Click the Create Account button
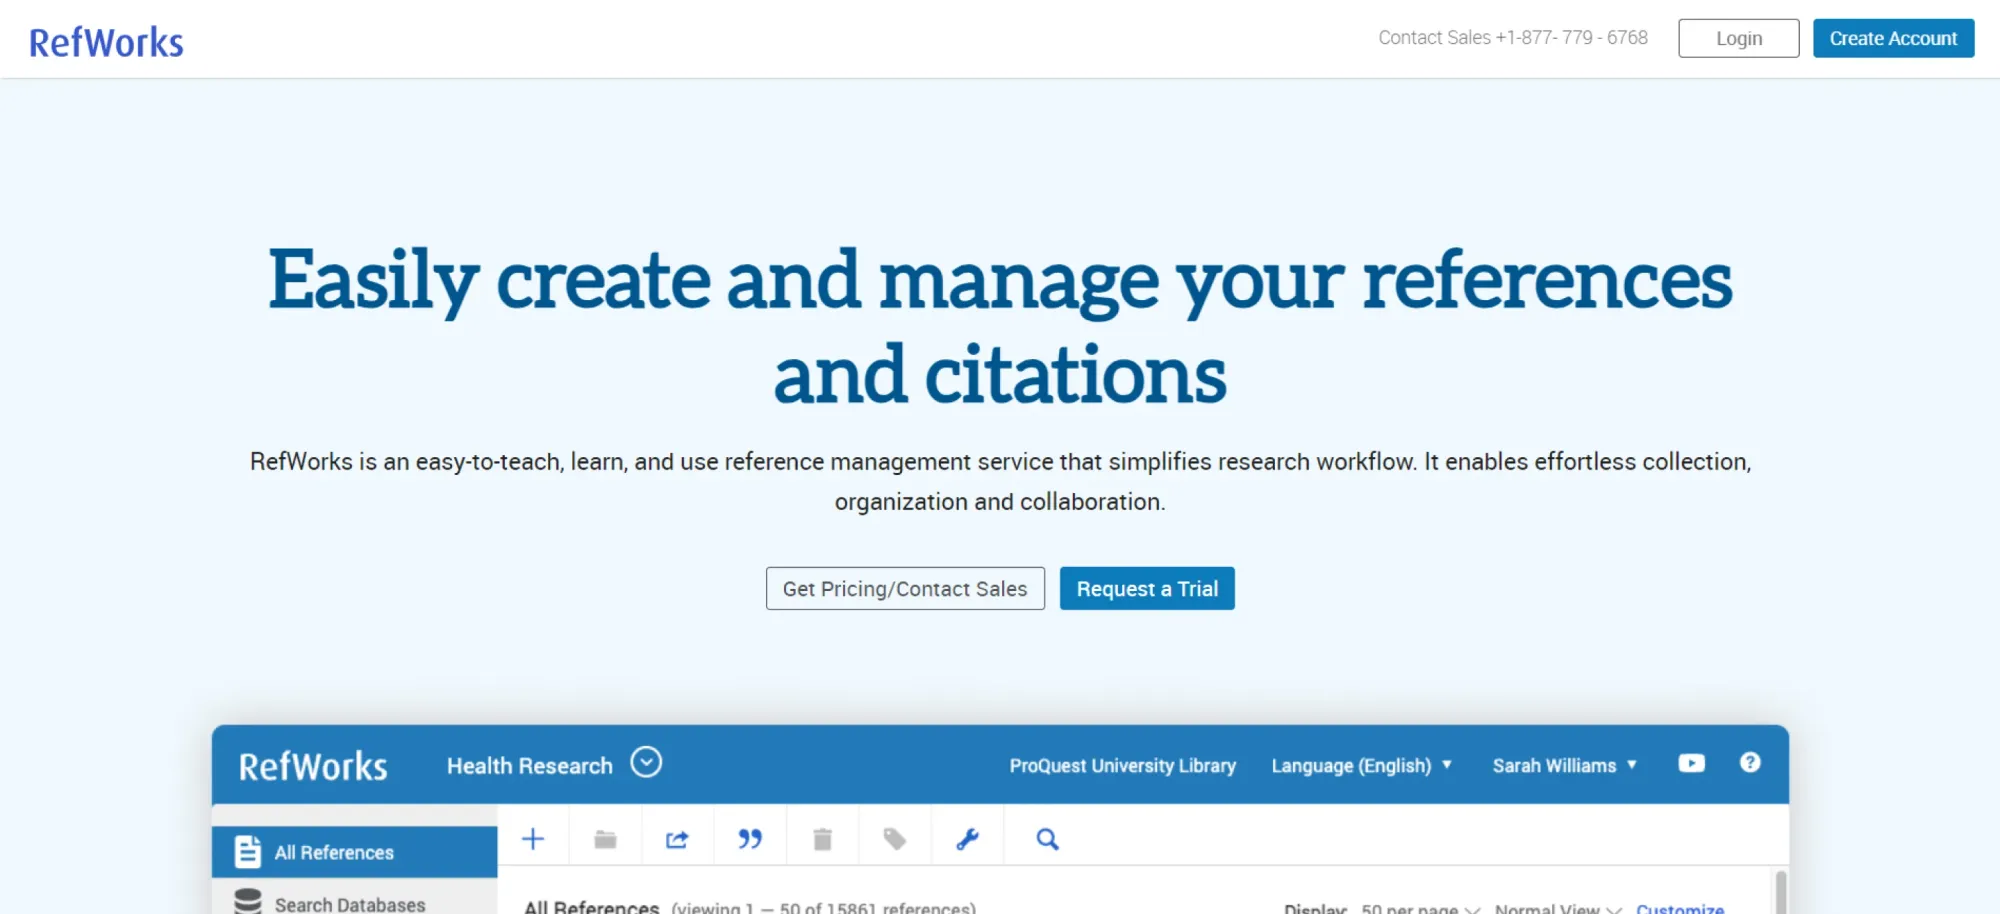The height and width of the screenshot is (914, 2000). 1893,38
